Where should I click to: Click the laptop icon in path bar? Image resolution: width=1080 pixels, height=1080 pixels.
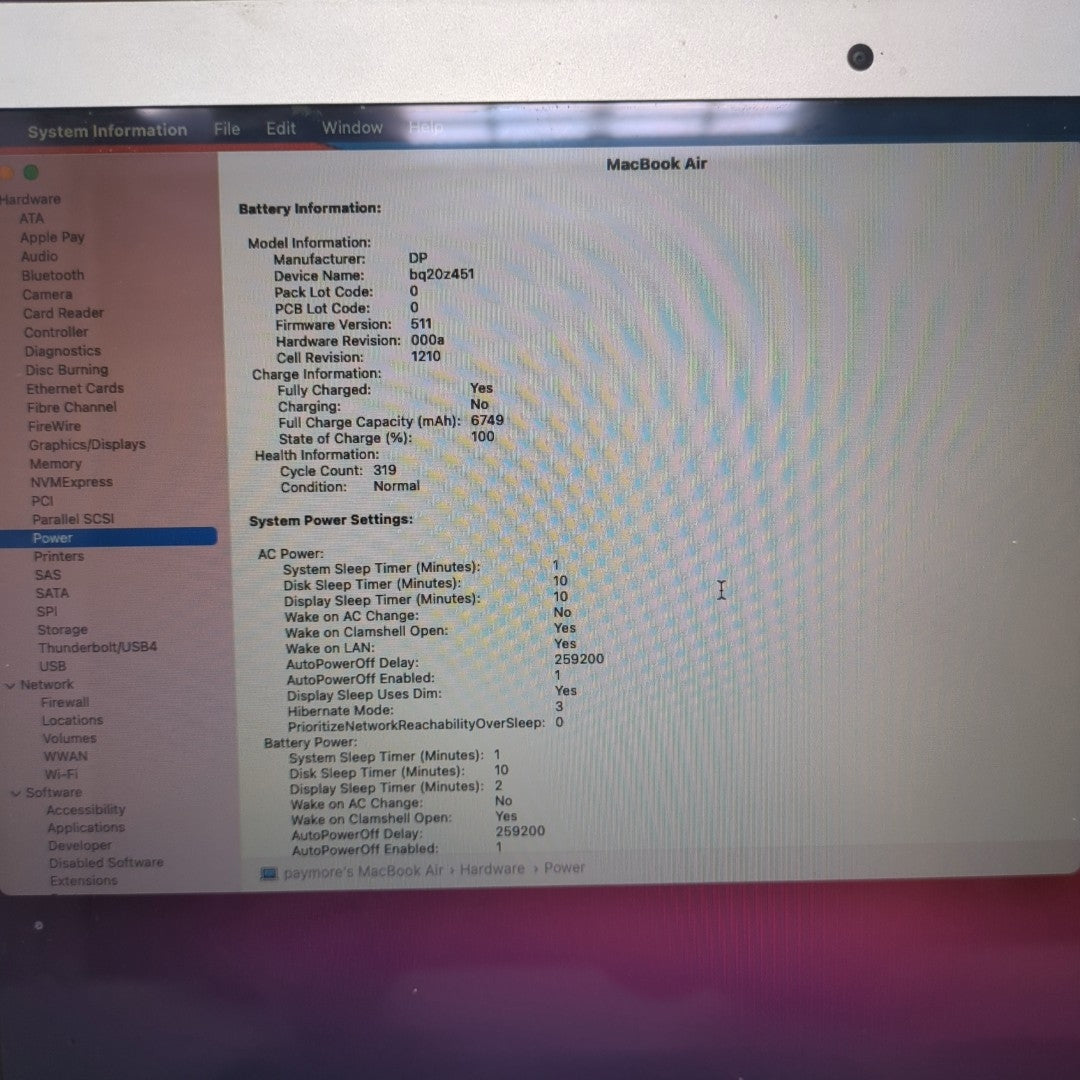(269, 873)
